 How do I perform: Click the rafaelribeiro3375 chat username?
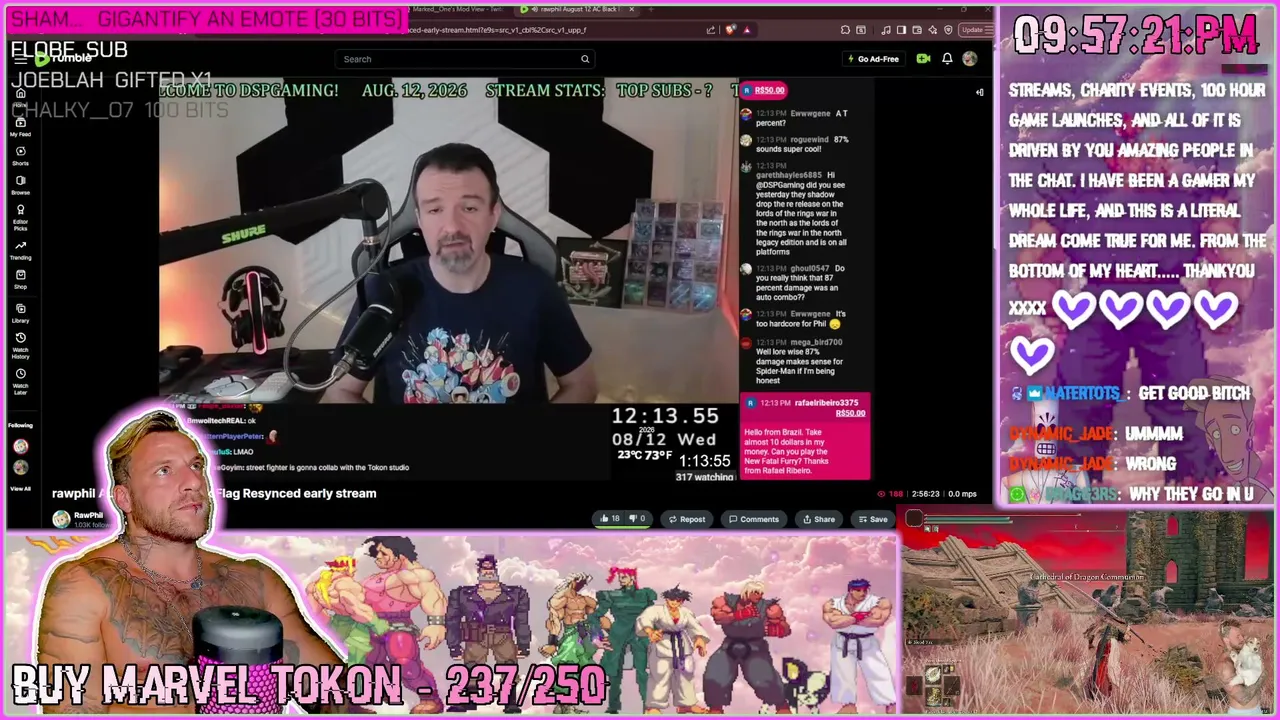[826, 403]
